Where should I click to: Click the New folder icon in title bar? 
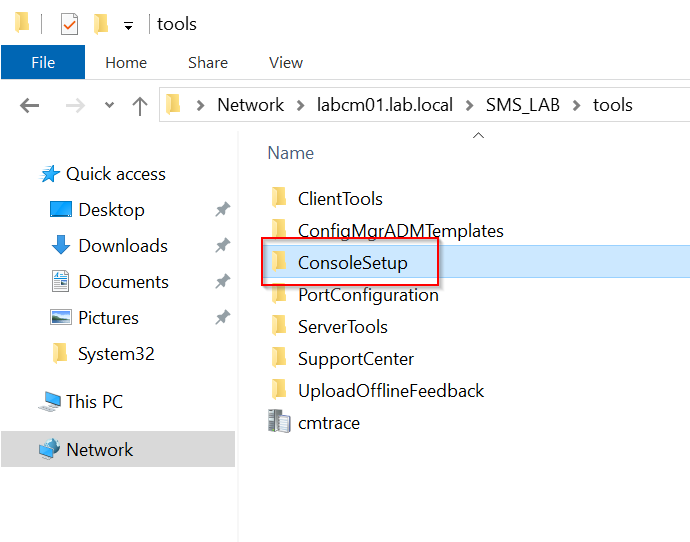point(101,24)
